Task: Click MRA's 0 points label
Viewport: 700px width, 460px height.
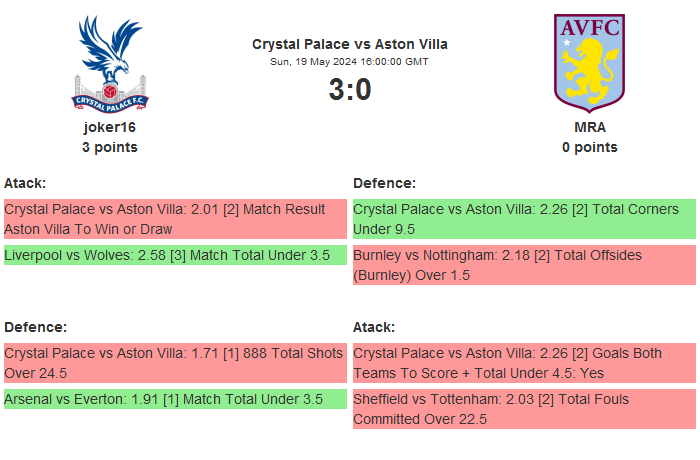Action: [x=590, y=147]
